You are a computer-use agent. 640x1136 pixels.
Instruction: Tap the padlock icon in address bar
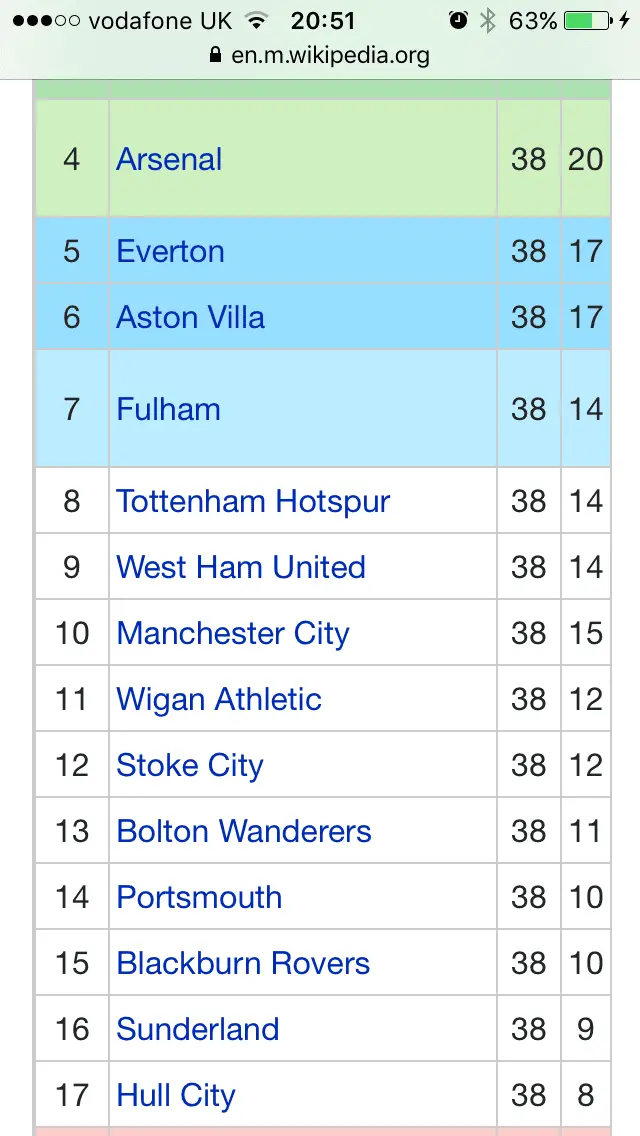point(215,55)
